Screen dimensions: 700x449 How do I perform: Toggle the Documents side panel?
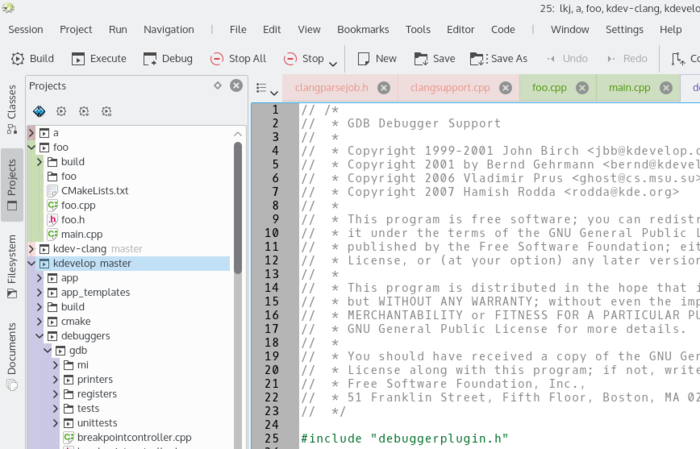point(11,352)
